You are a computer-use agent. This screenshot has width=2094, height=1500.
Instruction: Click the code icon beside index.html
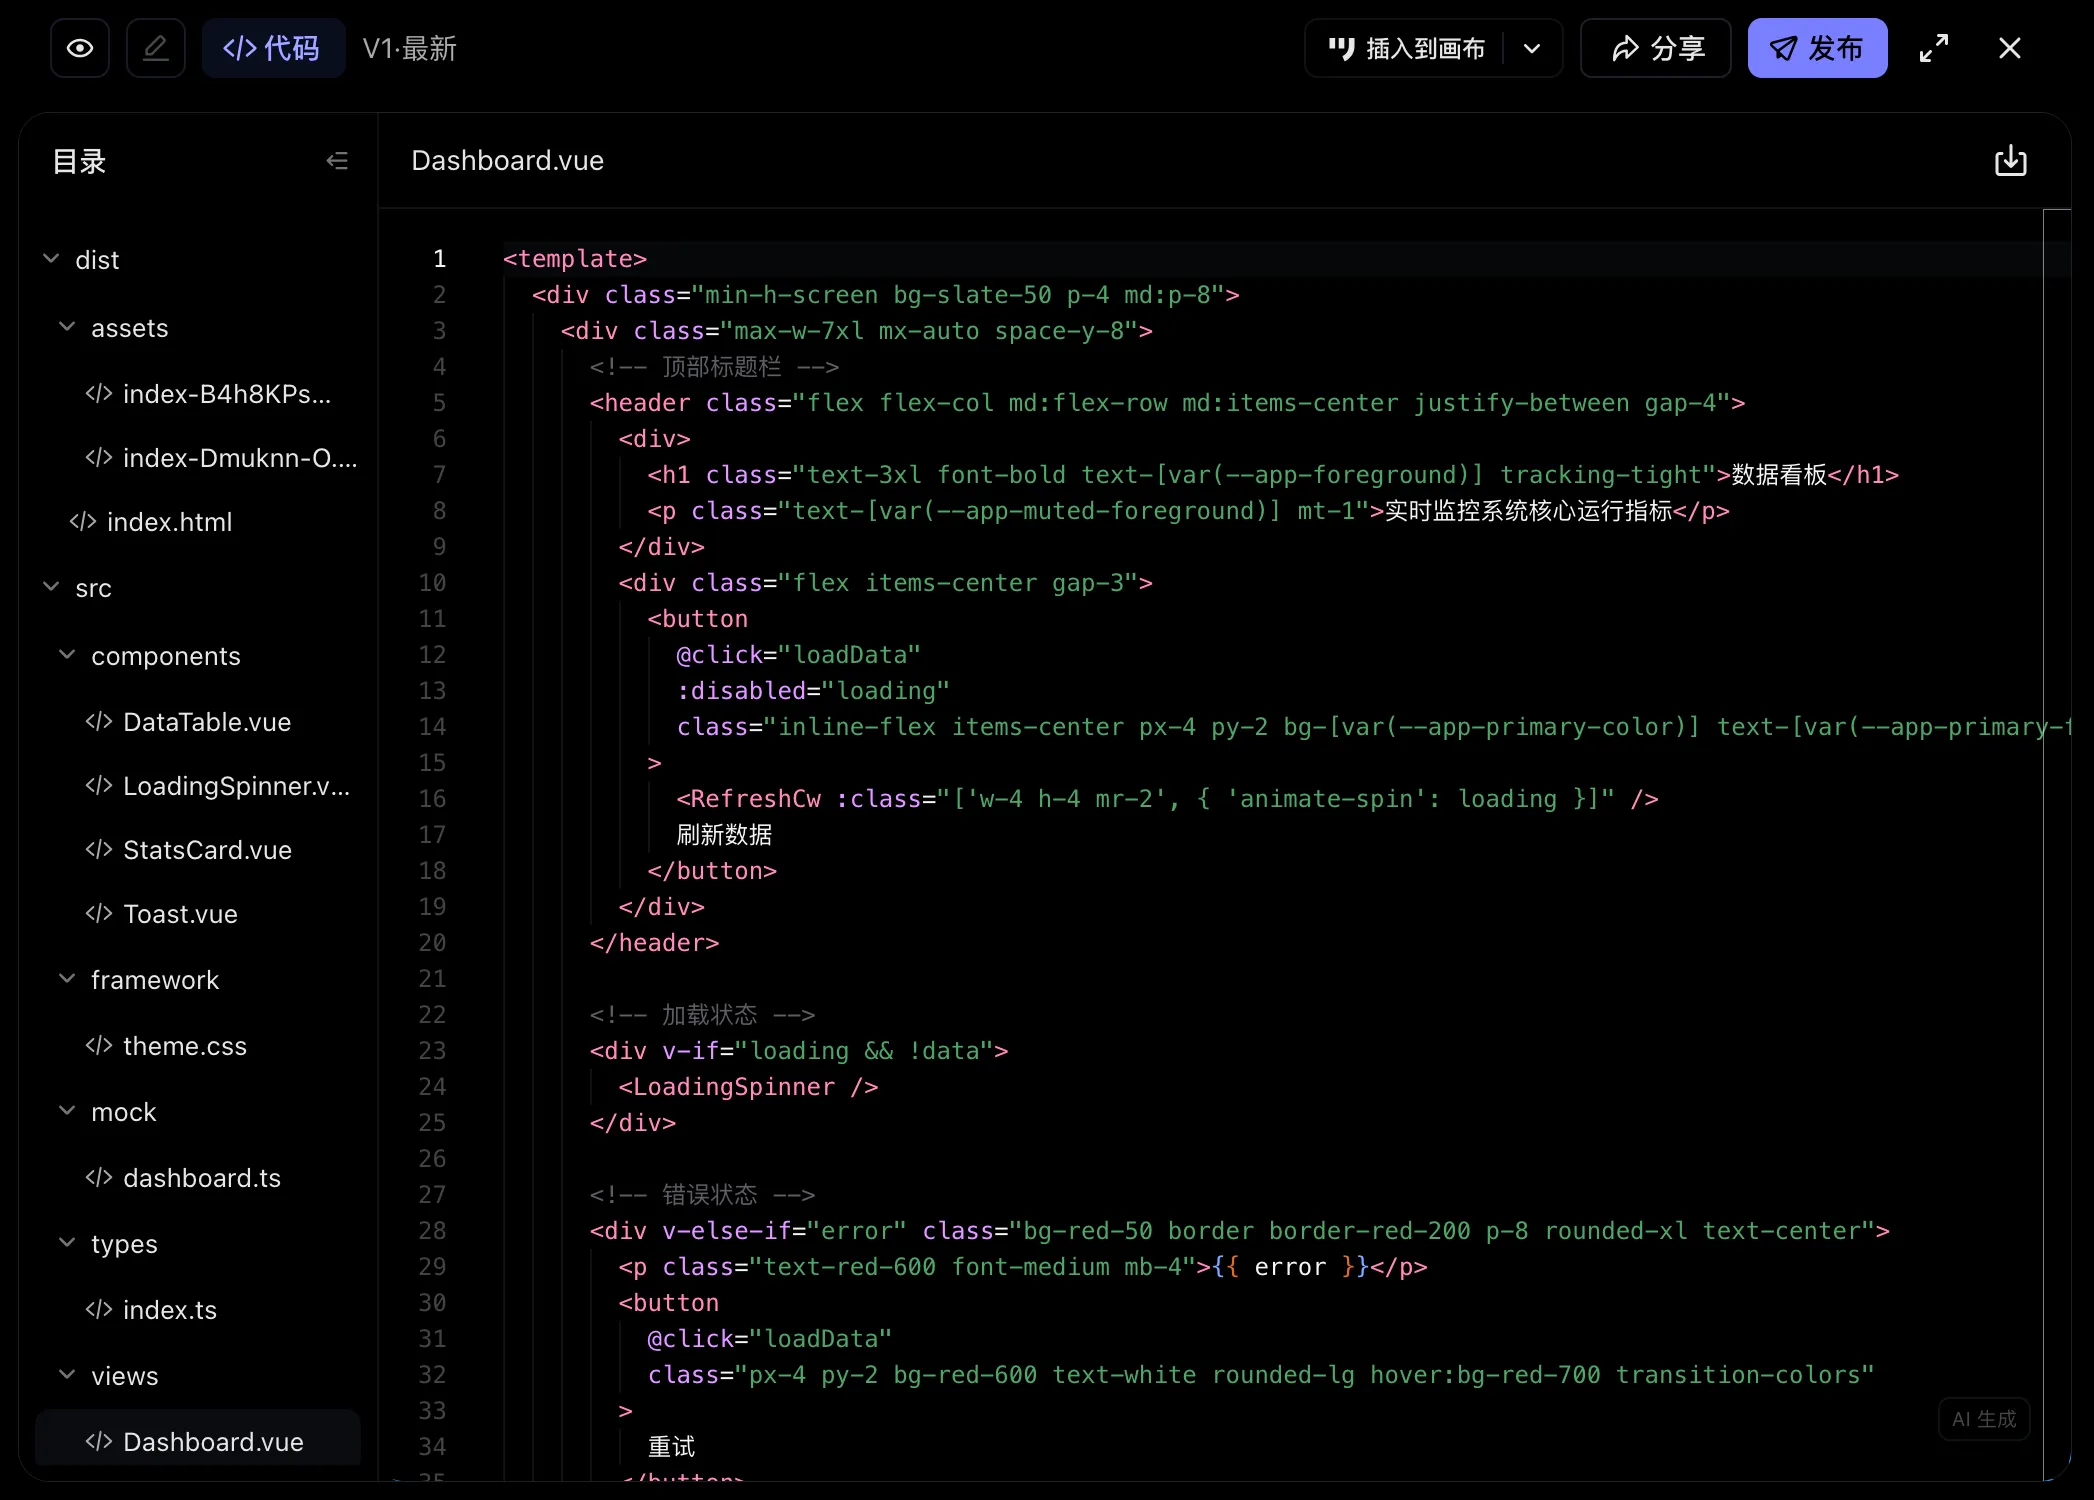[83, 521]
